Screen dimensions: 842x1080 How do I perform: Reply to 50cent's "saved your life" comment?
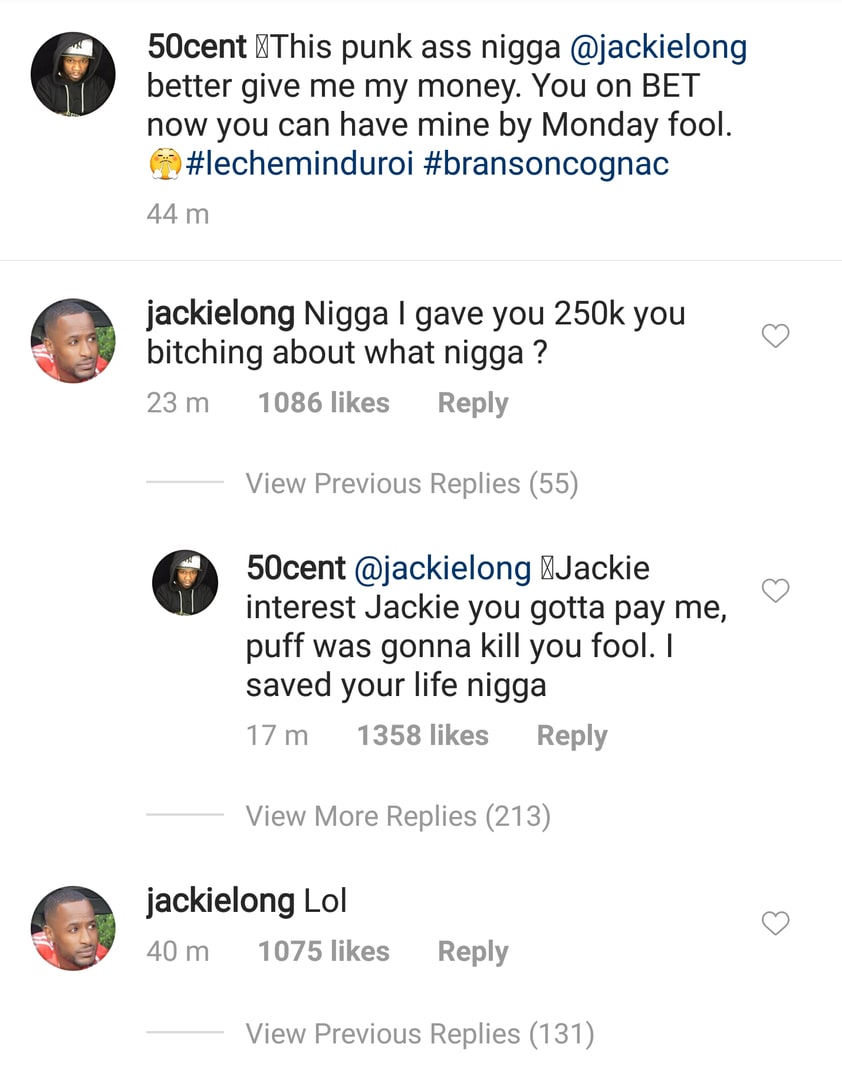pyautogui.click(x=572, y=736)
